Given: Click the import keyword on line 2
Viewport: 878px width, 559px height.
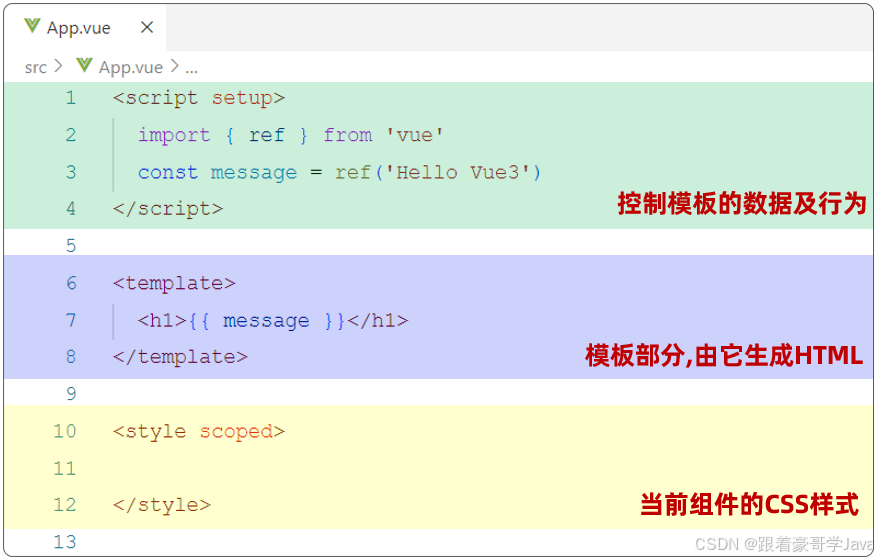Looking at the screenshot, I should (x=174, y=136).
